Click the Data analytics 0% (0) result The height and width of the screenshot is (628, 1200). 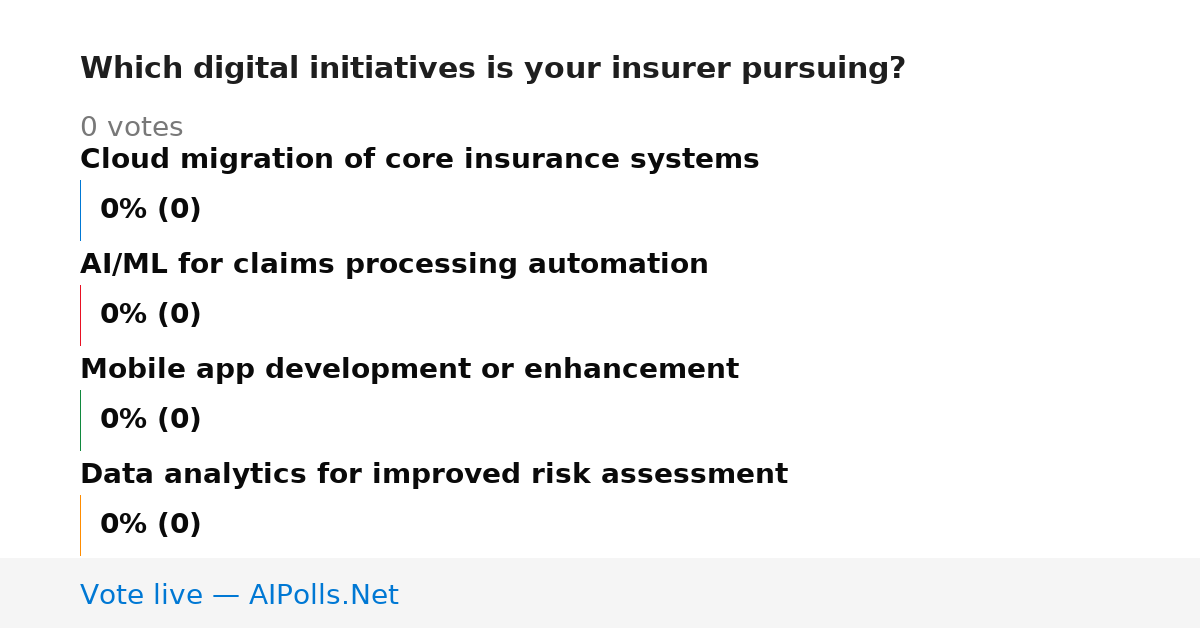[x=151, y=525]
